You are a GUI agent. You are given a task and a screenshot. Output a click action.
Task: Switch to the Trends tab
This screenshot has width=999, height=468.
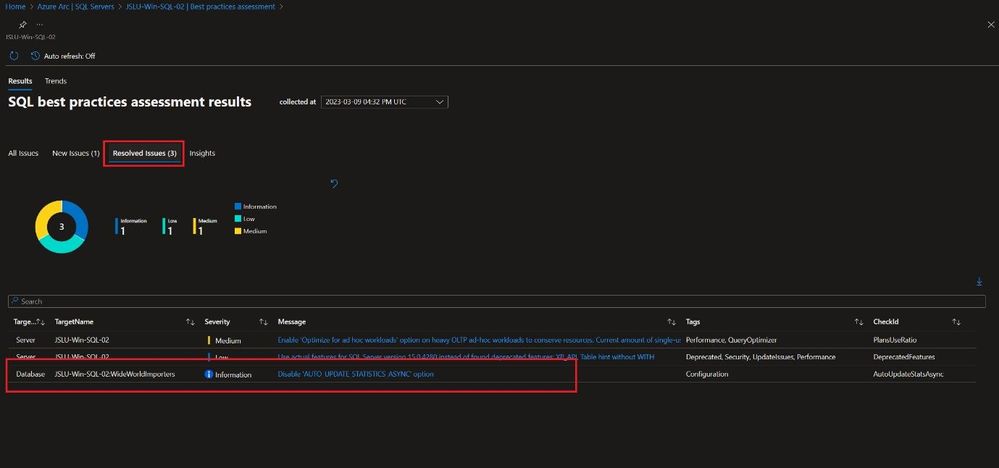pos(55,81)
